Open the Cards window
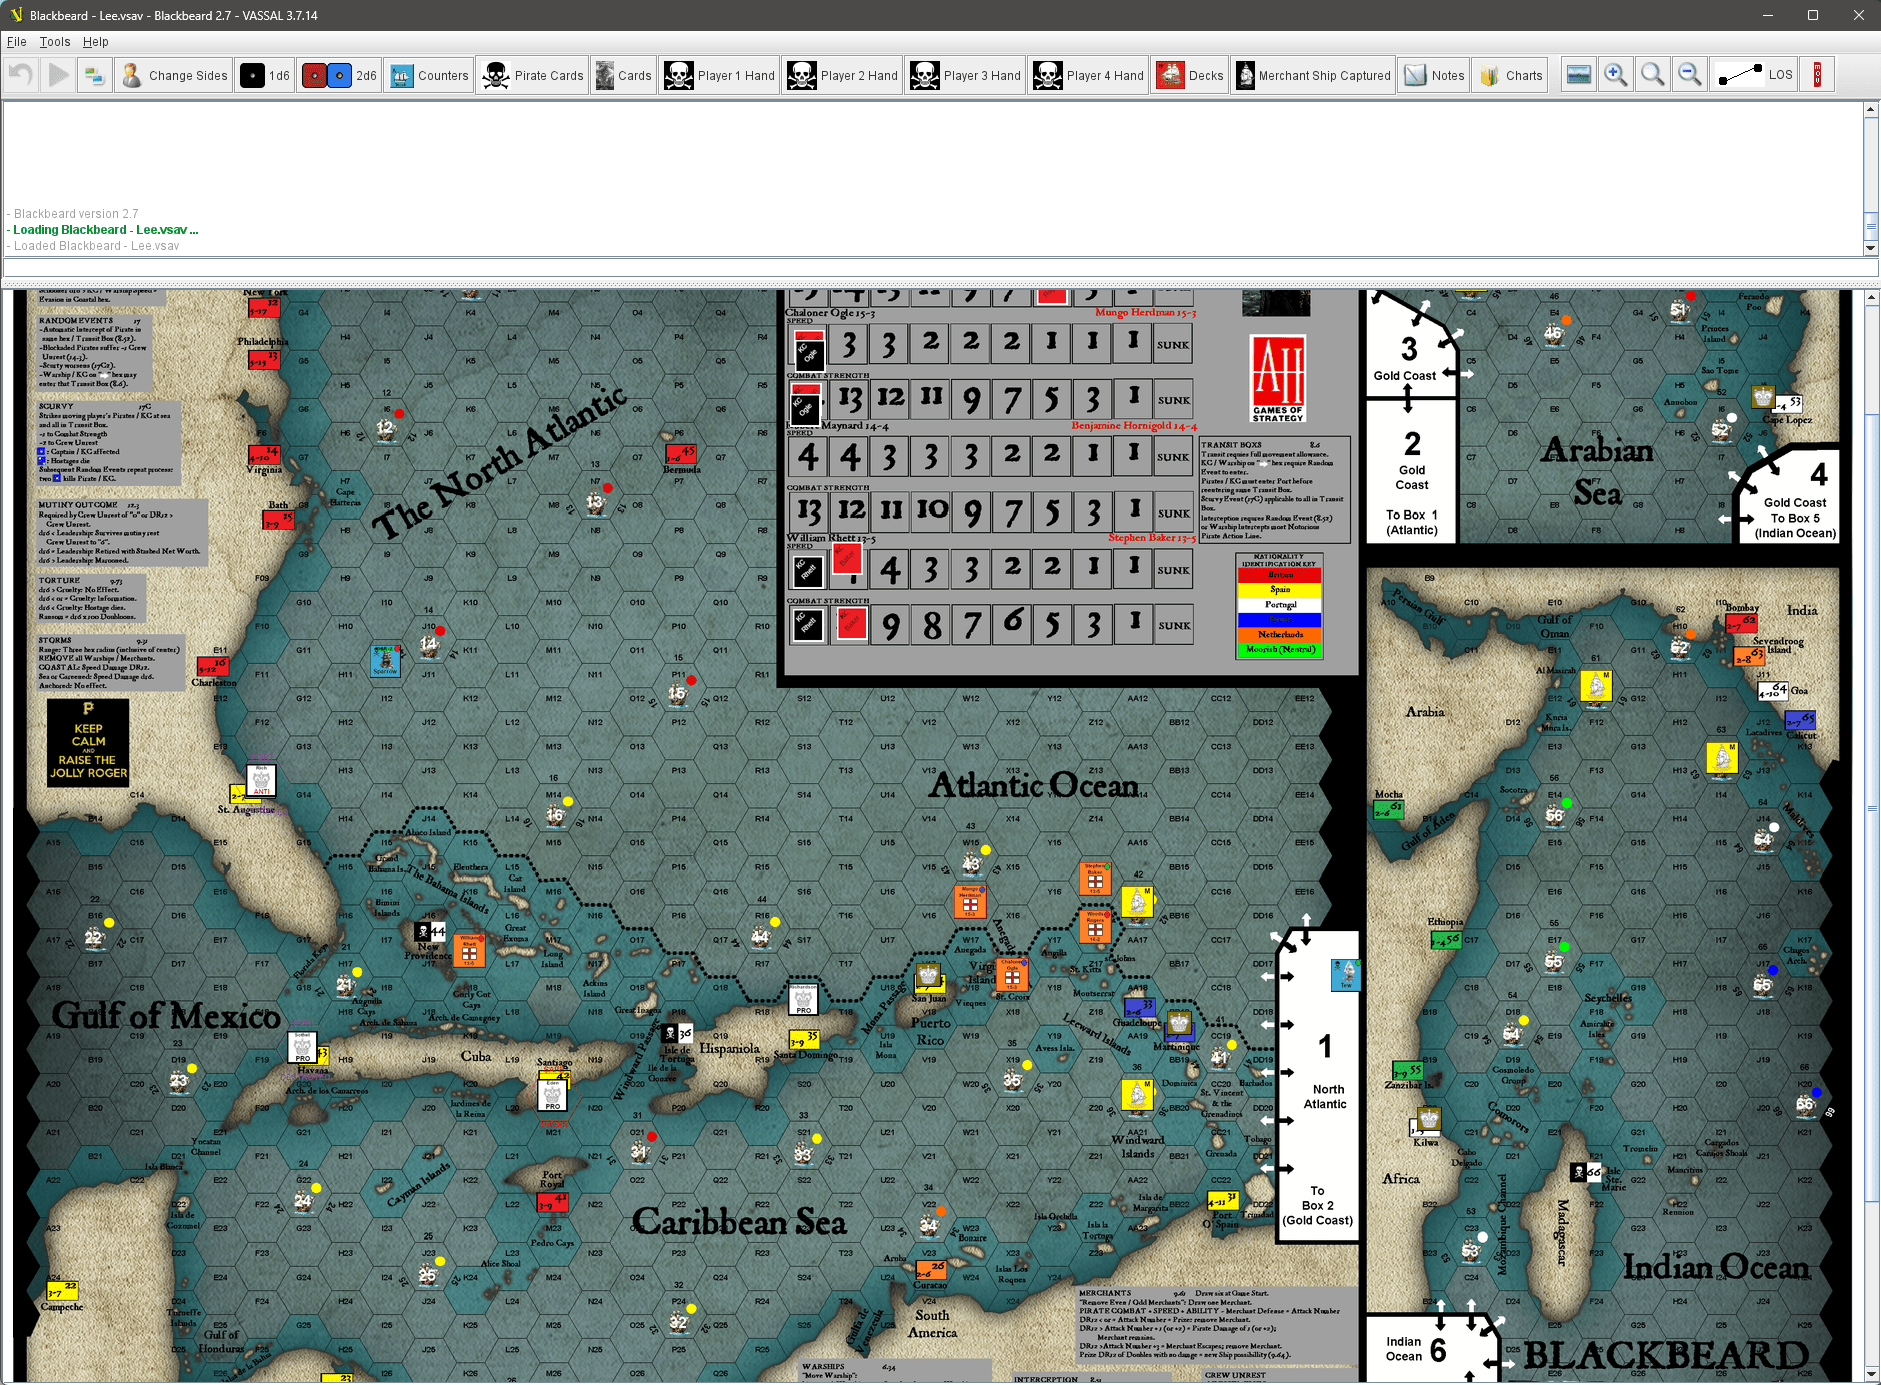 pos(623,75)
